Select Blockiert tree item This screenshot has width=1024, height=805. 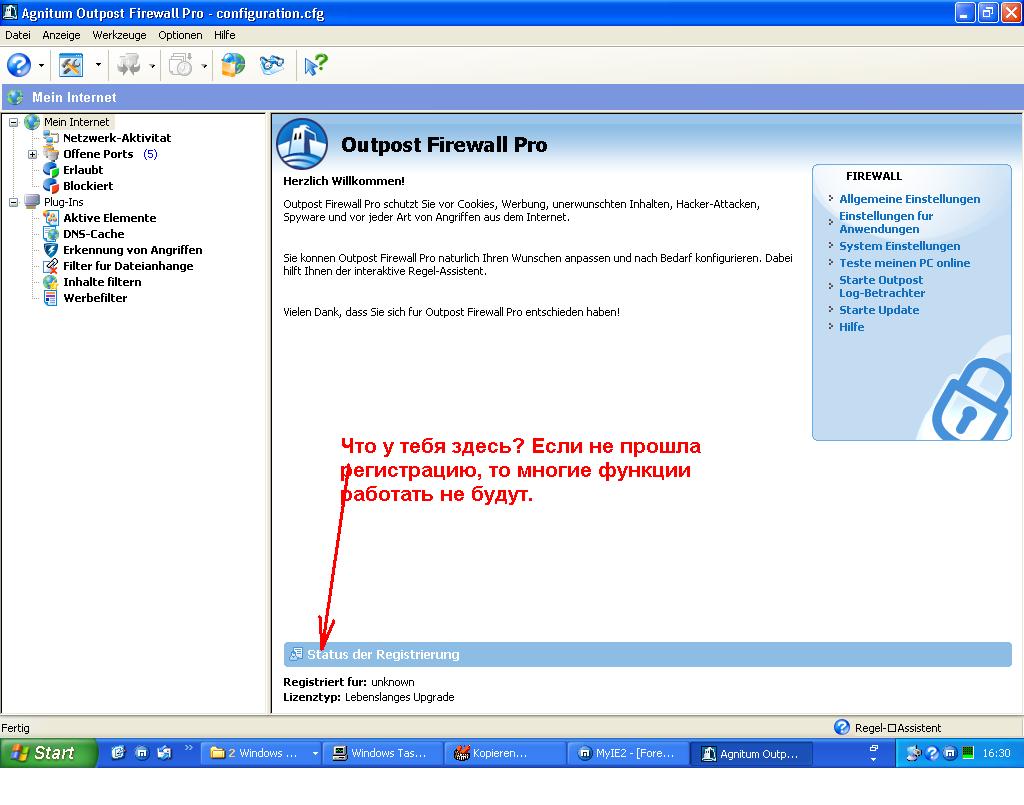88,186
